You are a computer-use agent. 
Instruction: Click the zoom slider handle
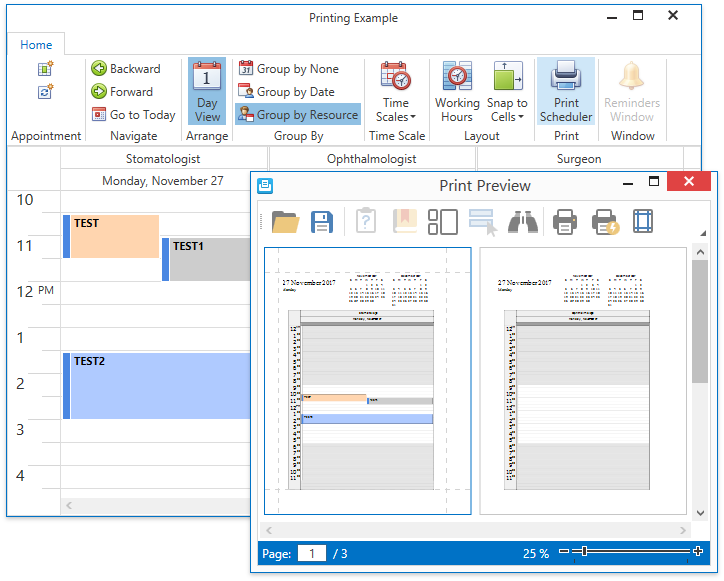point(585,551)
